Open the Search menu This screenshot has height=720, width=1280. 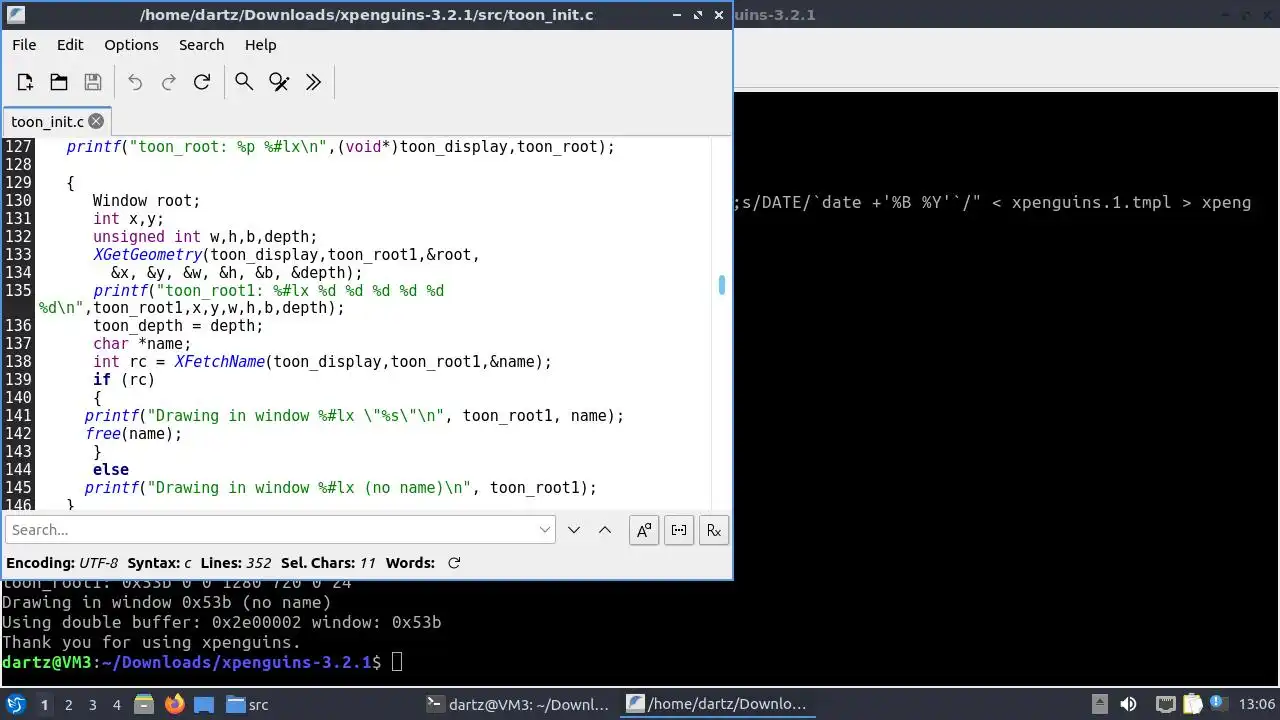(x=201, y=45)
